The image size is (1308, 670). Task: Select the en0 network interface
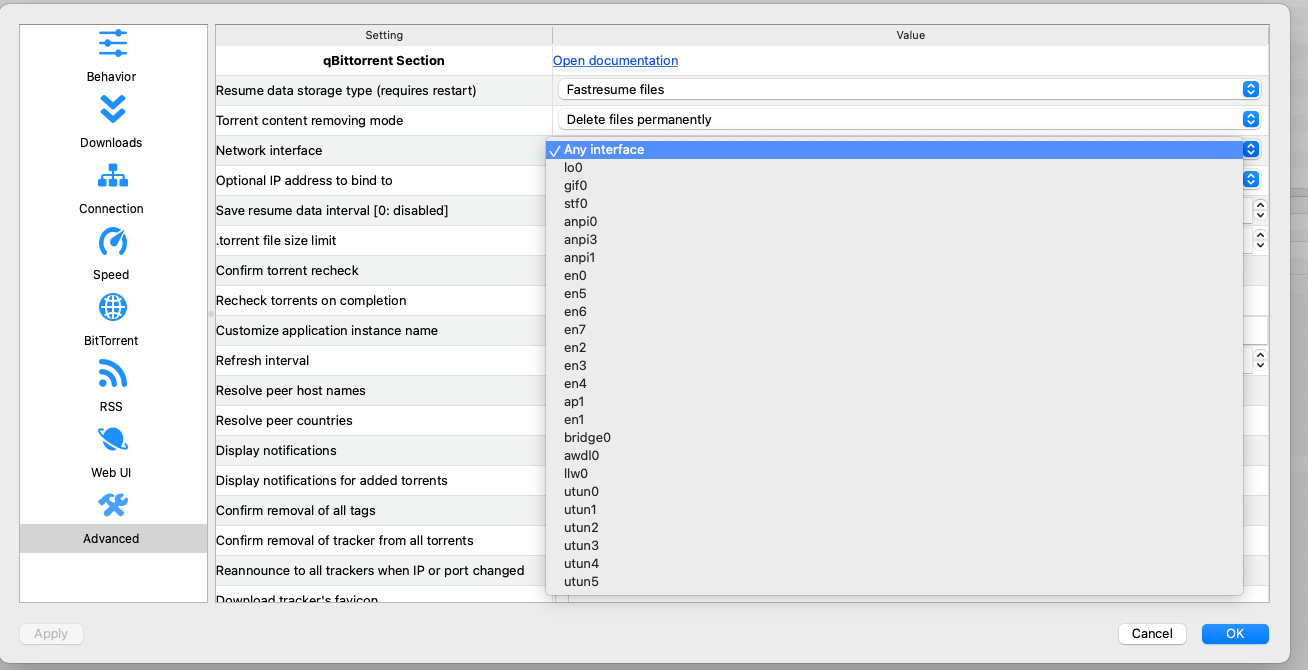click(894, 276)
